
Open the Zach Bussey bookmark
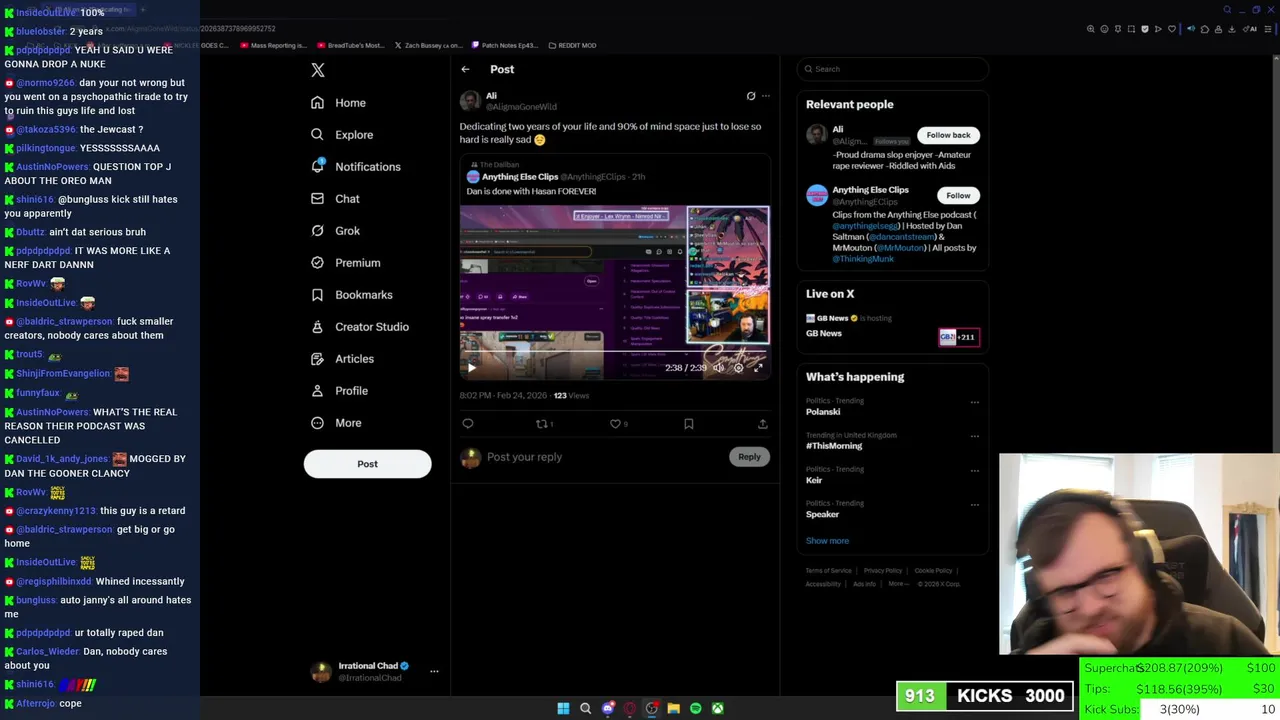pos(427,45)
